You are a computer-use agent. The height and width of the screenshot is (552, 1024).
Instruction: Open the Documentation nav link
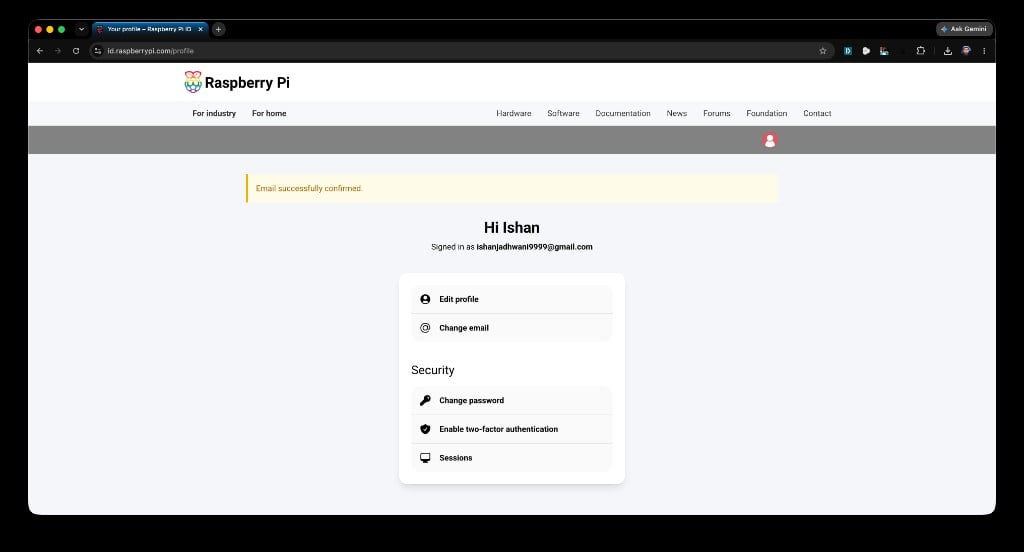click(x=623, y=113)
